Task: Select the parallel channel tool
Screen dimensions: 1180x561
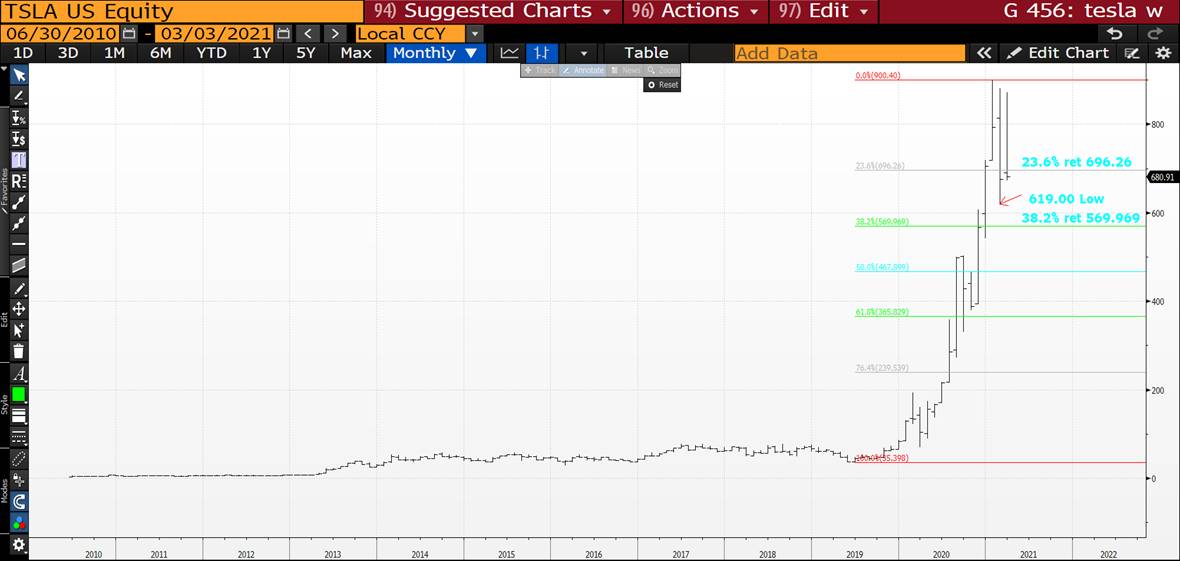Action: tap(19, 265)
